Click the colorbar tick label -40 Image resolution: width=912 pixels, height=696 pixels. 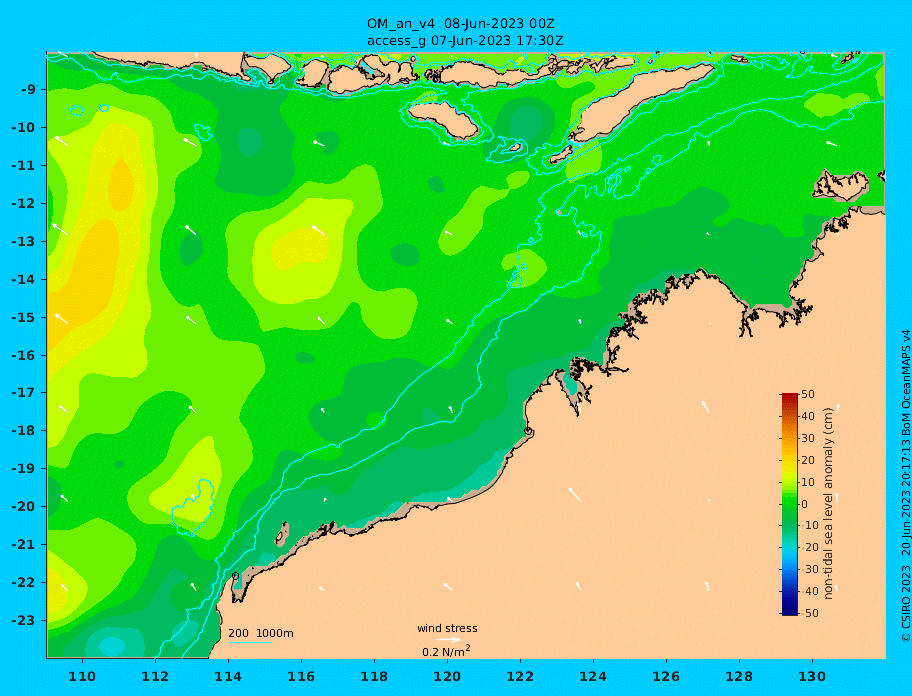(x=808, y=591)
